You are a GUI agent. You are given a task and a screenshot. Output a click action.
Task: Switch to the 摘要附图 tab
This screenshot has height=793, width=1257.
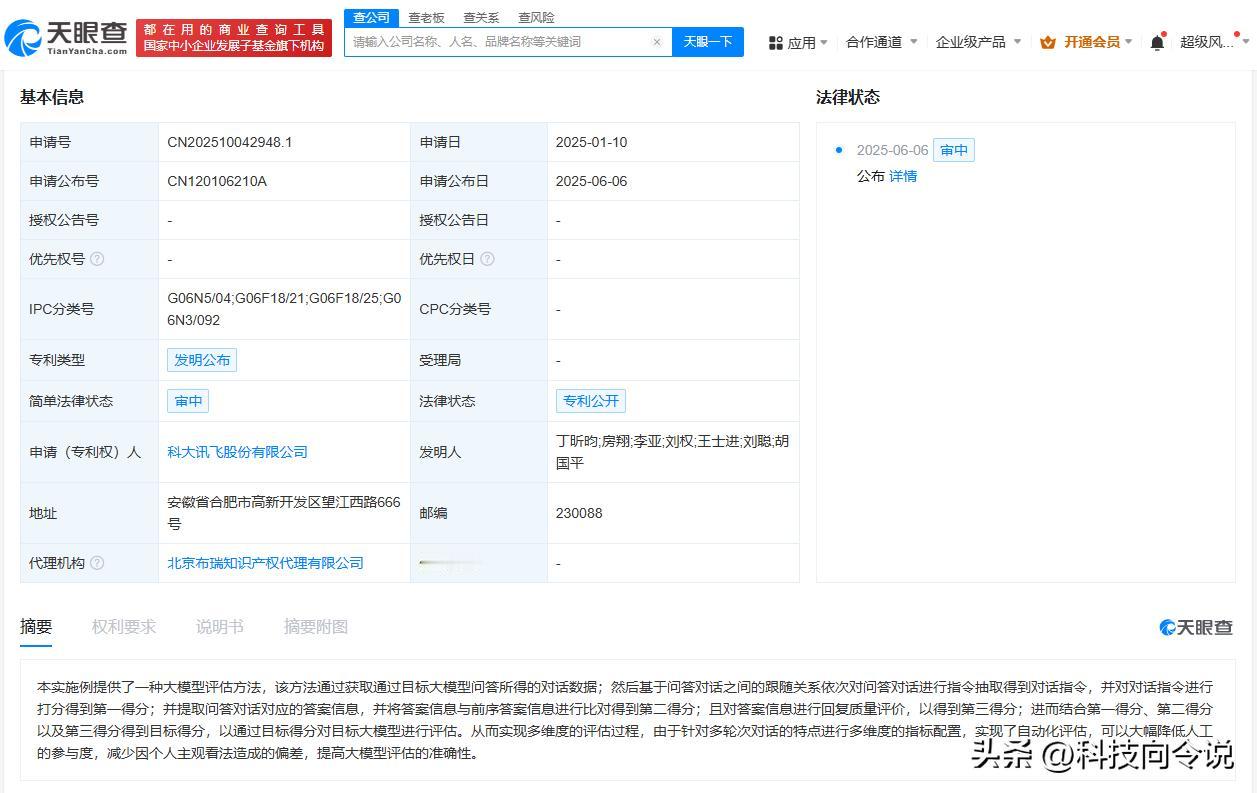(316, 627)
